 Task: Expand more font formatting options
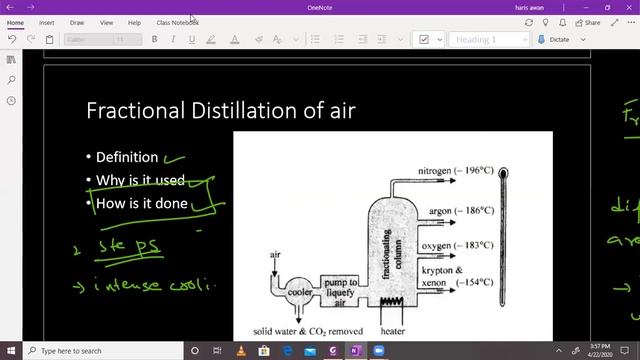296,40
